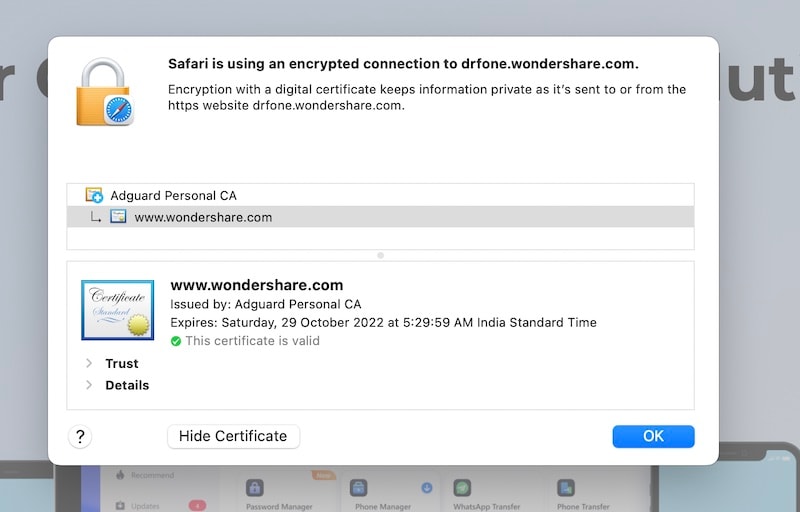The height and width of the screenshot is (512, 800).
Task: Click the Adguard Personal CA root certificate icon
Action: coord(95,196)
